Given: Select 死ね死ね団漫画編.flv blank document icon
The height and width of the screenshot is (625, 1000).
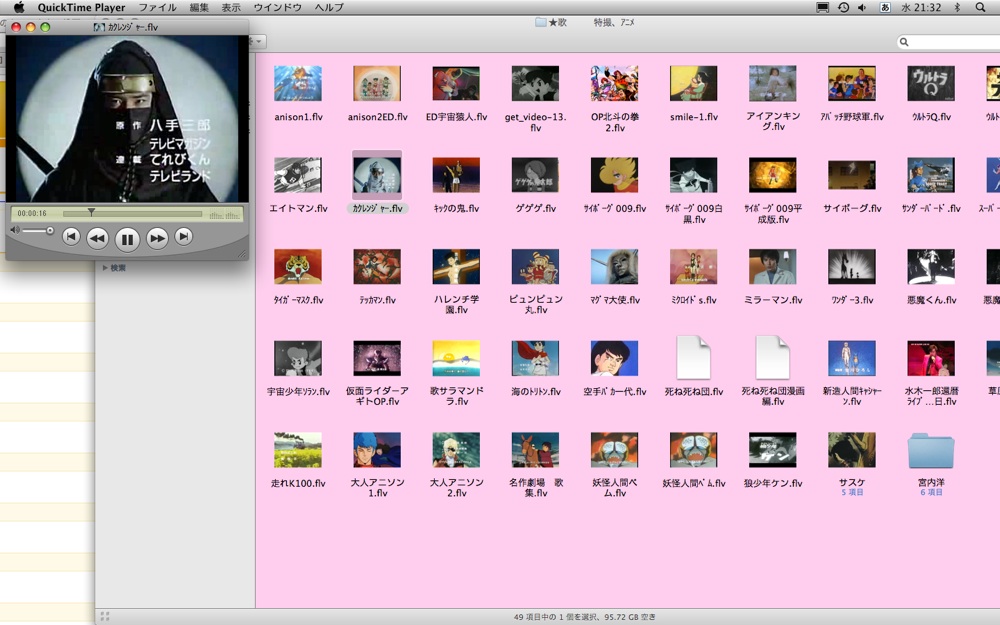Looking at the screenshot, I should [x=772, y=358].
